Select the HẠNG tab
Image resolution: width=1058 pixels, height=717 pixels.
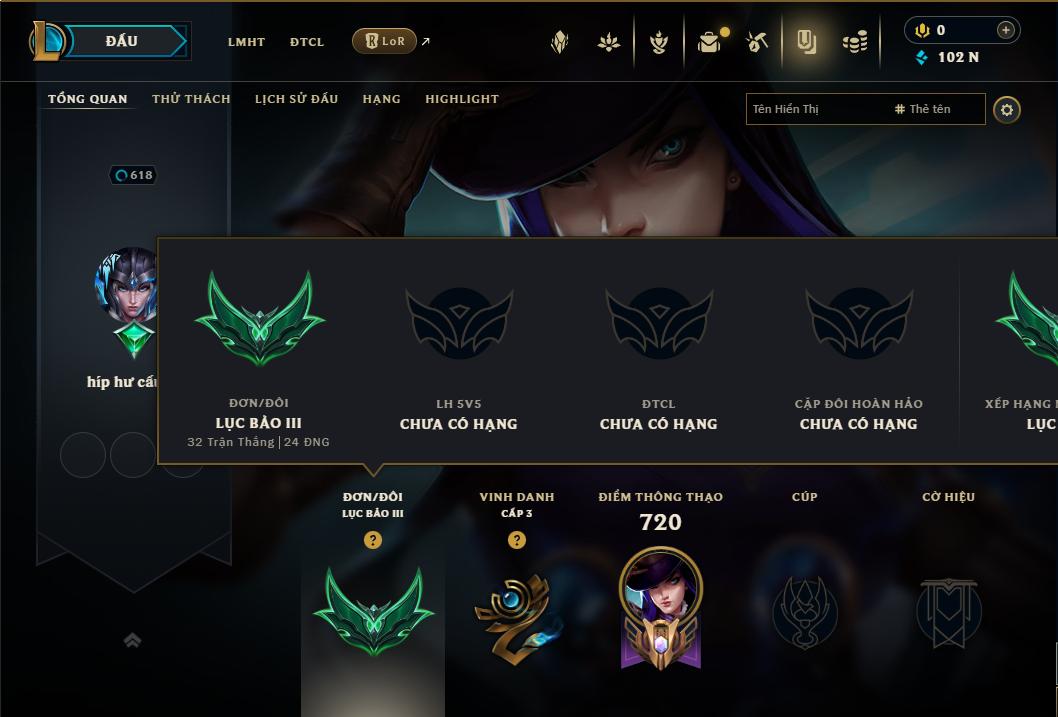381,98
